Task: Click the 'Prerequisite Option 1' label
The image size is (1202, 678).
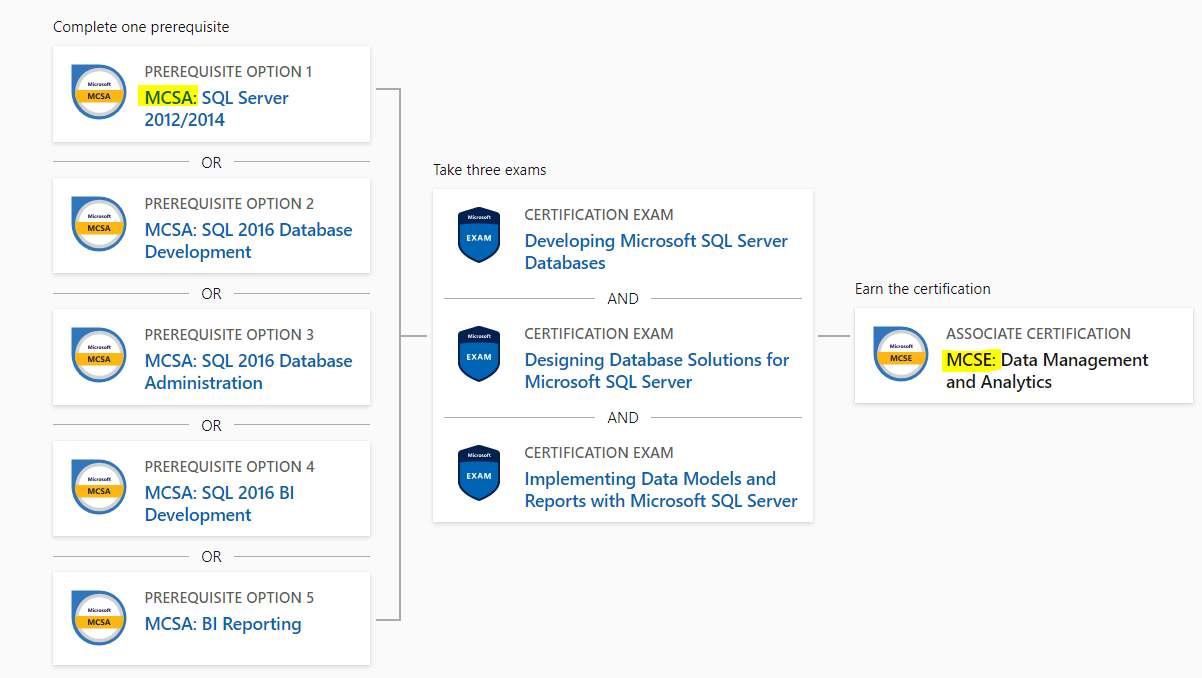Action: (x=229, y=72)
